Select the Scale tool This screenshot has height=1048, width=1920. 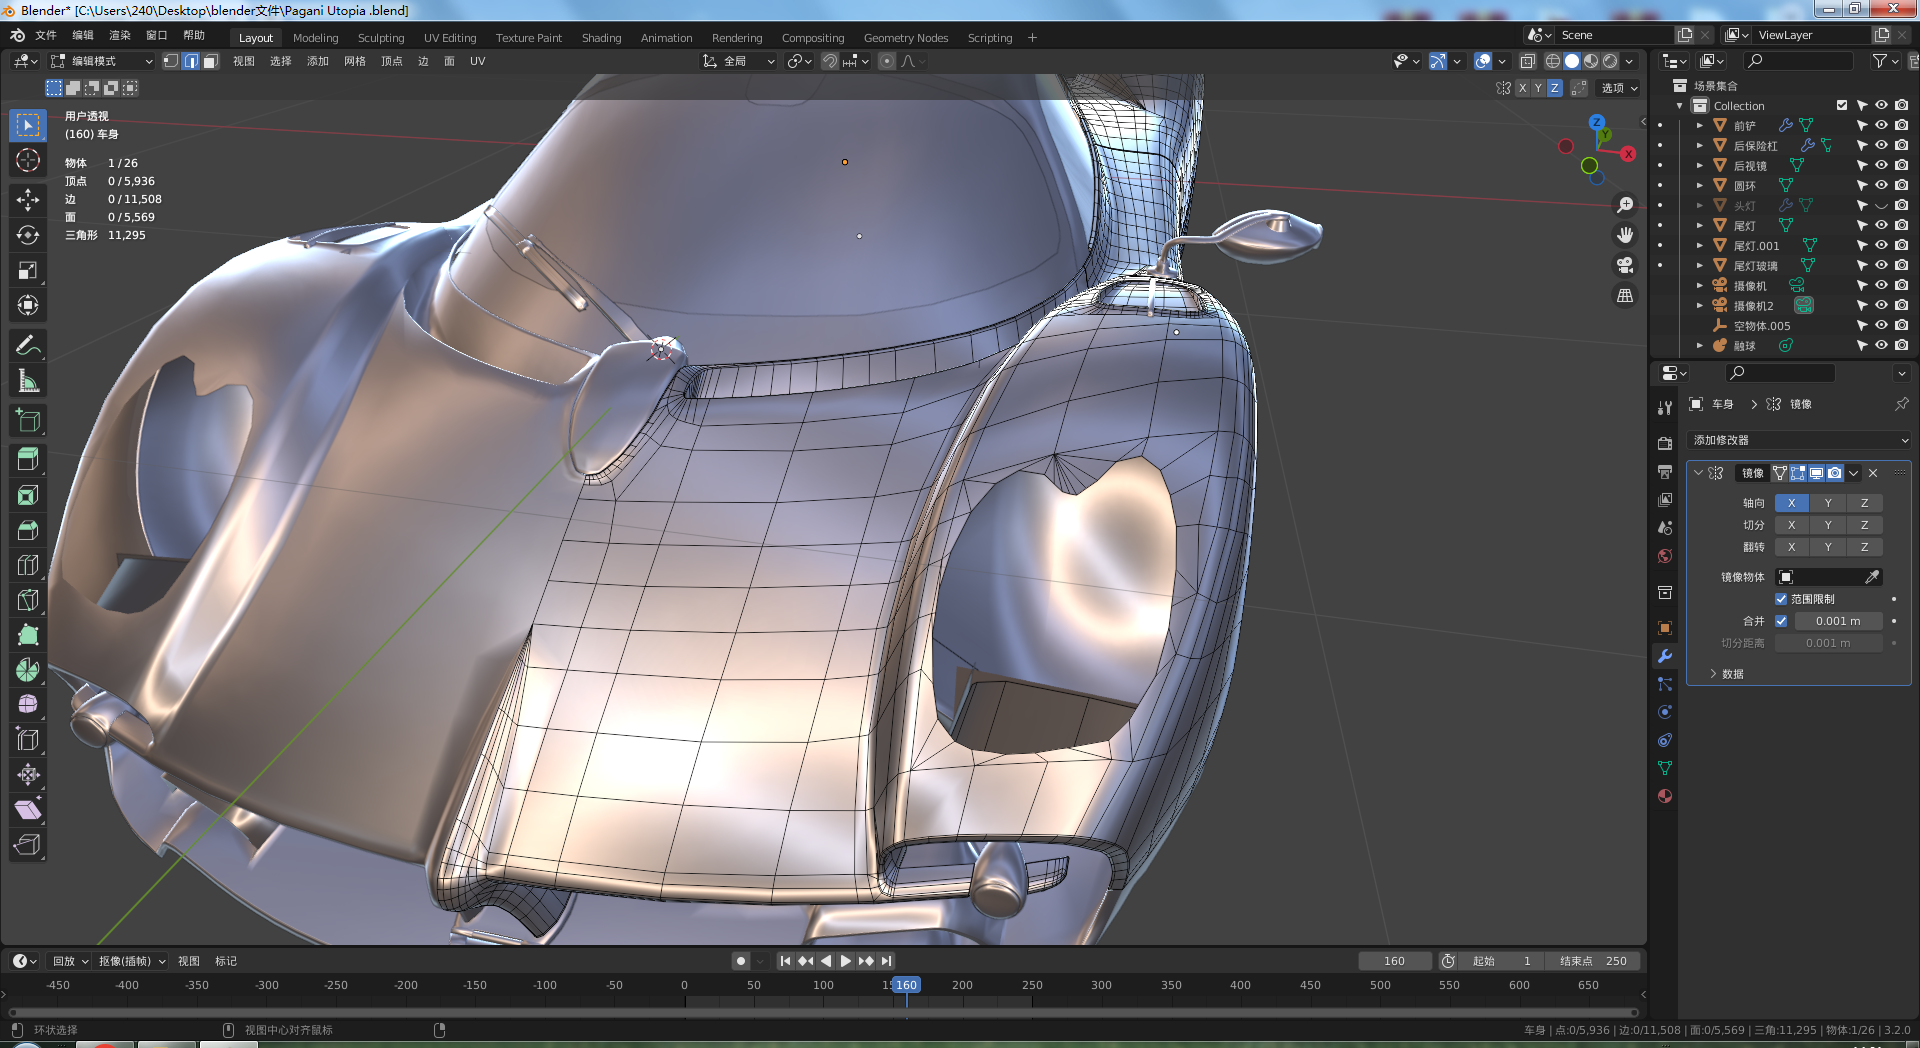[28, 270]
